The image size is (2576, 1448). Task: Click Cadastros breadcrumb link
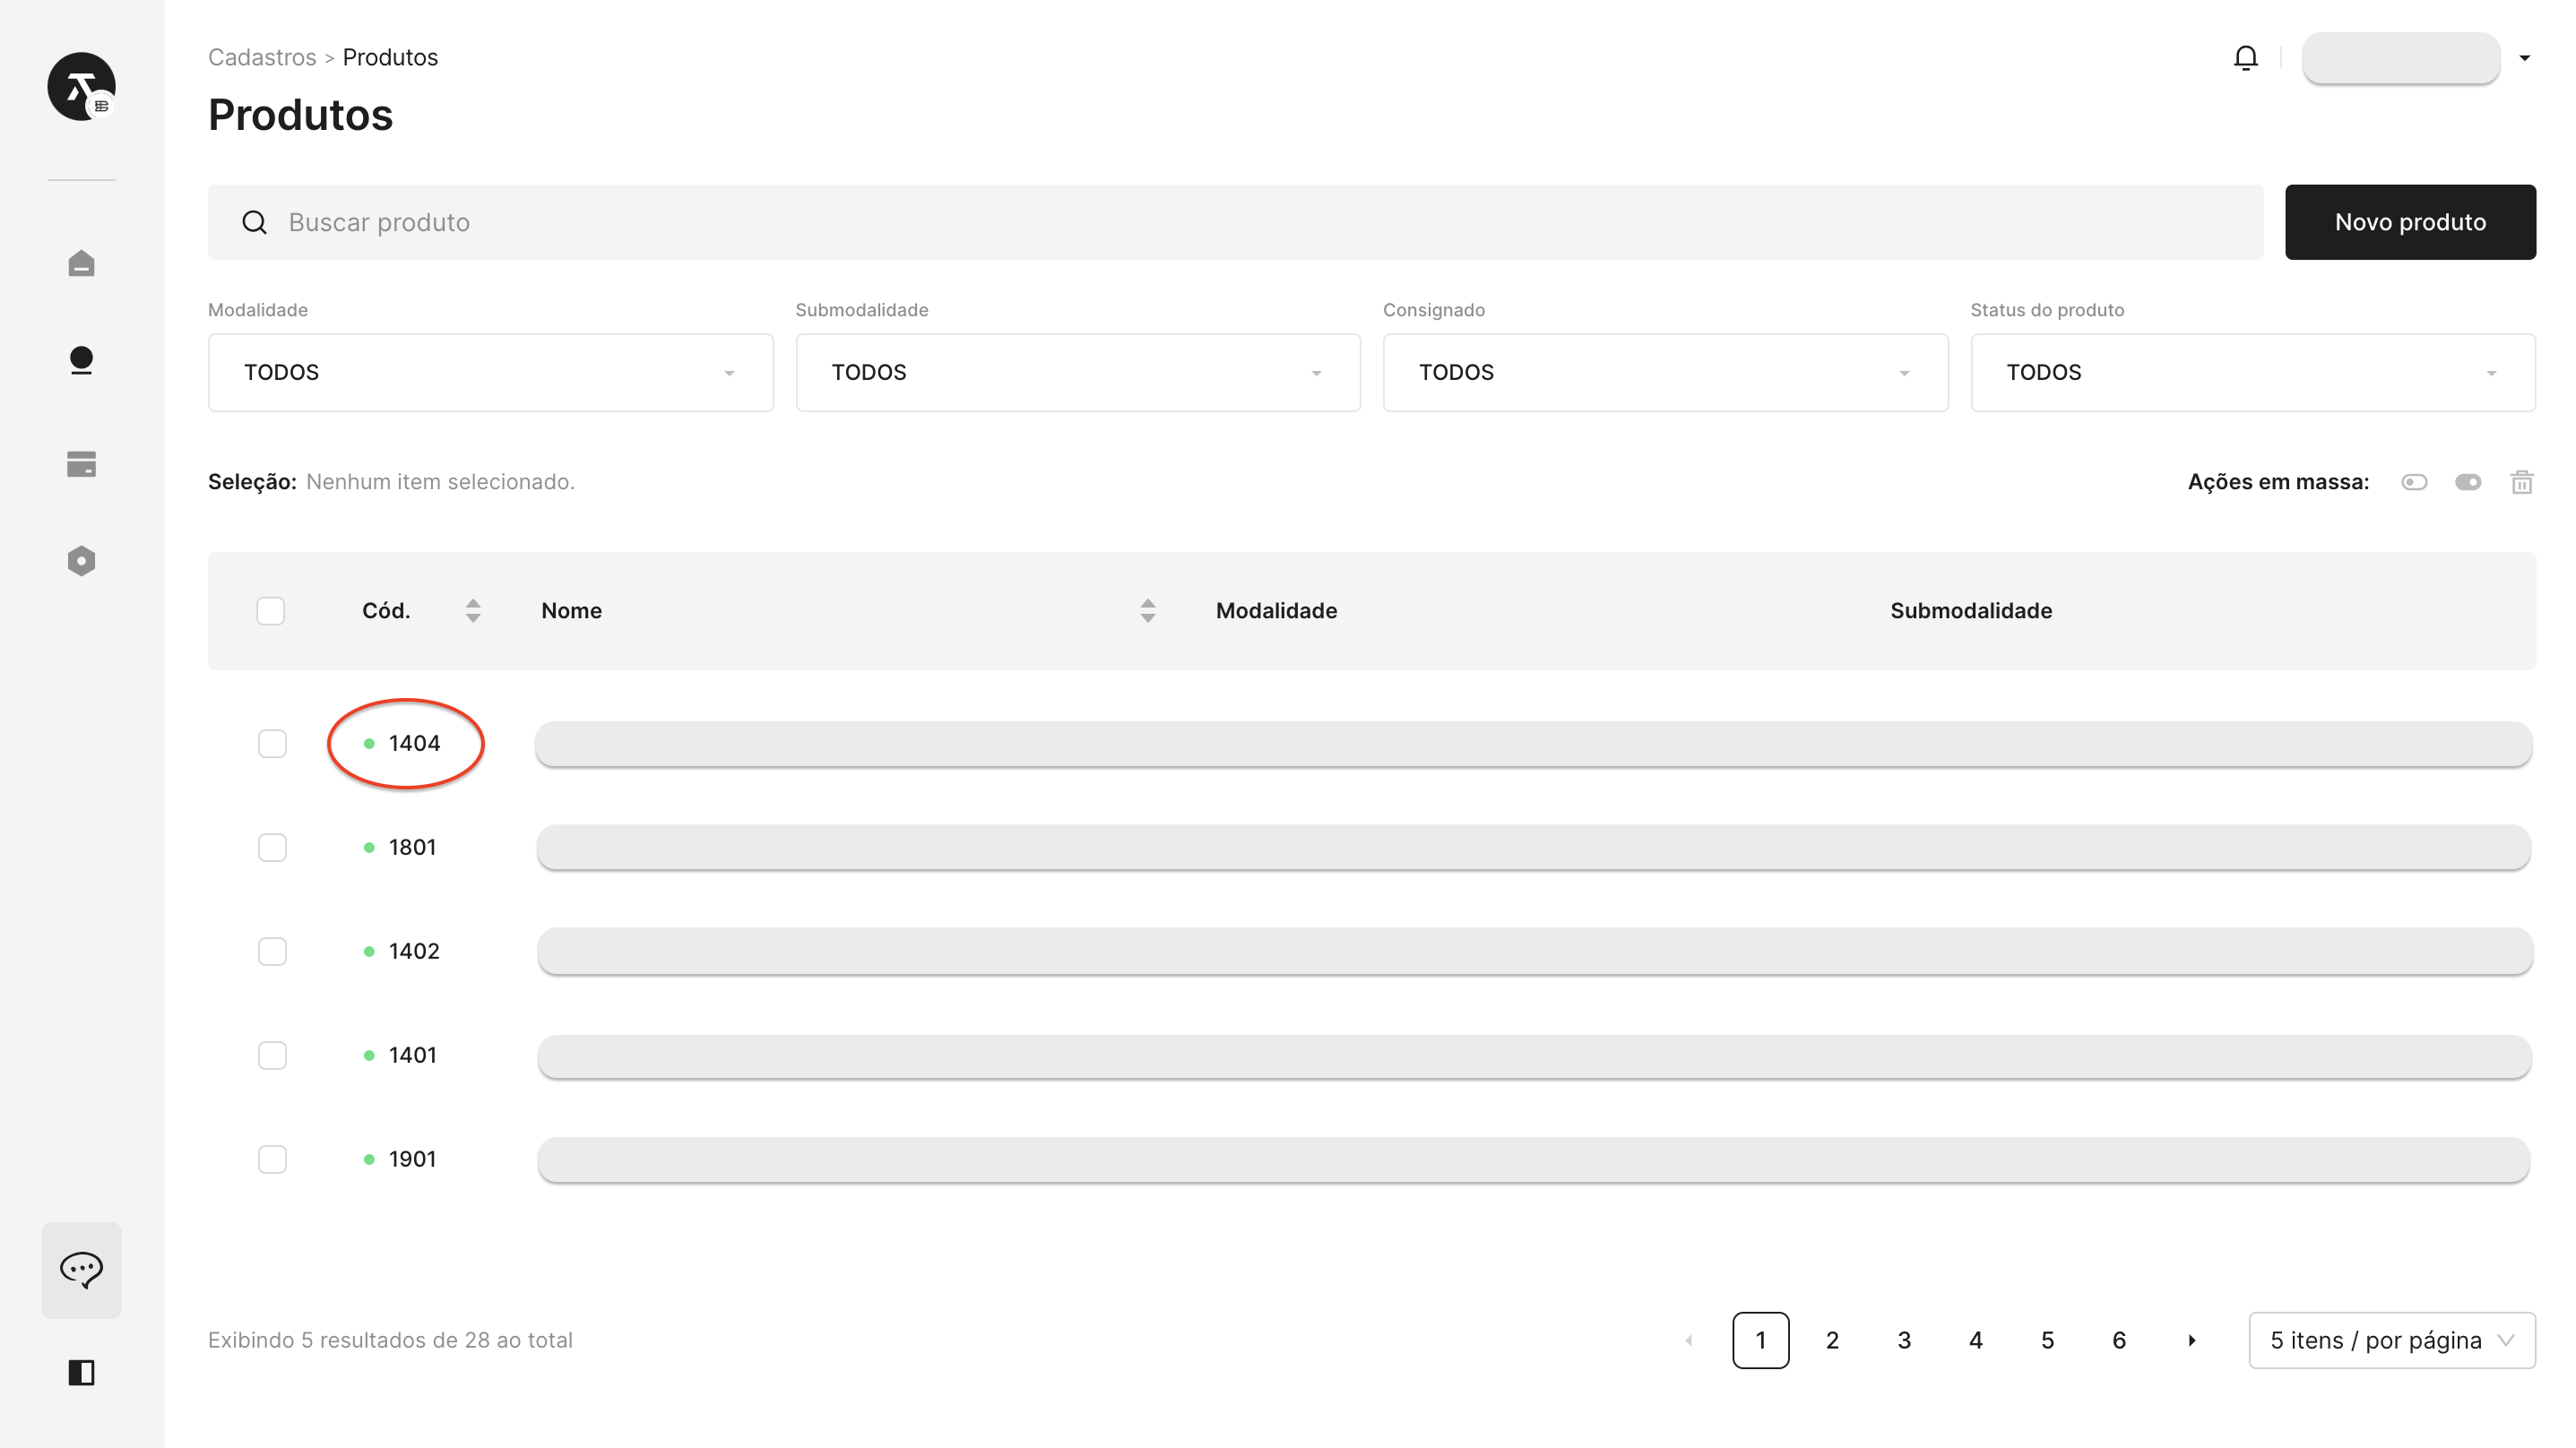(262, 57)
